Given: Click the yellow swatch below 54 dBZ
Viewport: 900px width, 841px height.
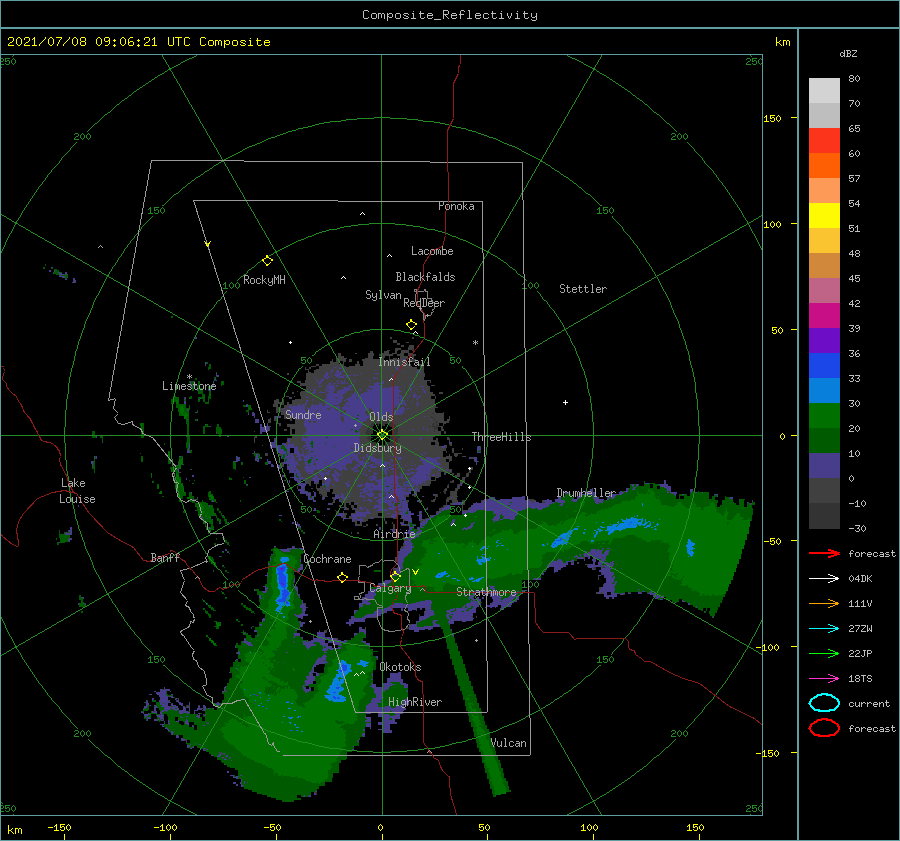Looking at the screenshot, I should click(x=824, y=215).
